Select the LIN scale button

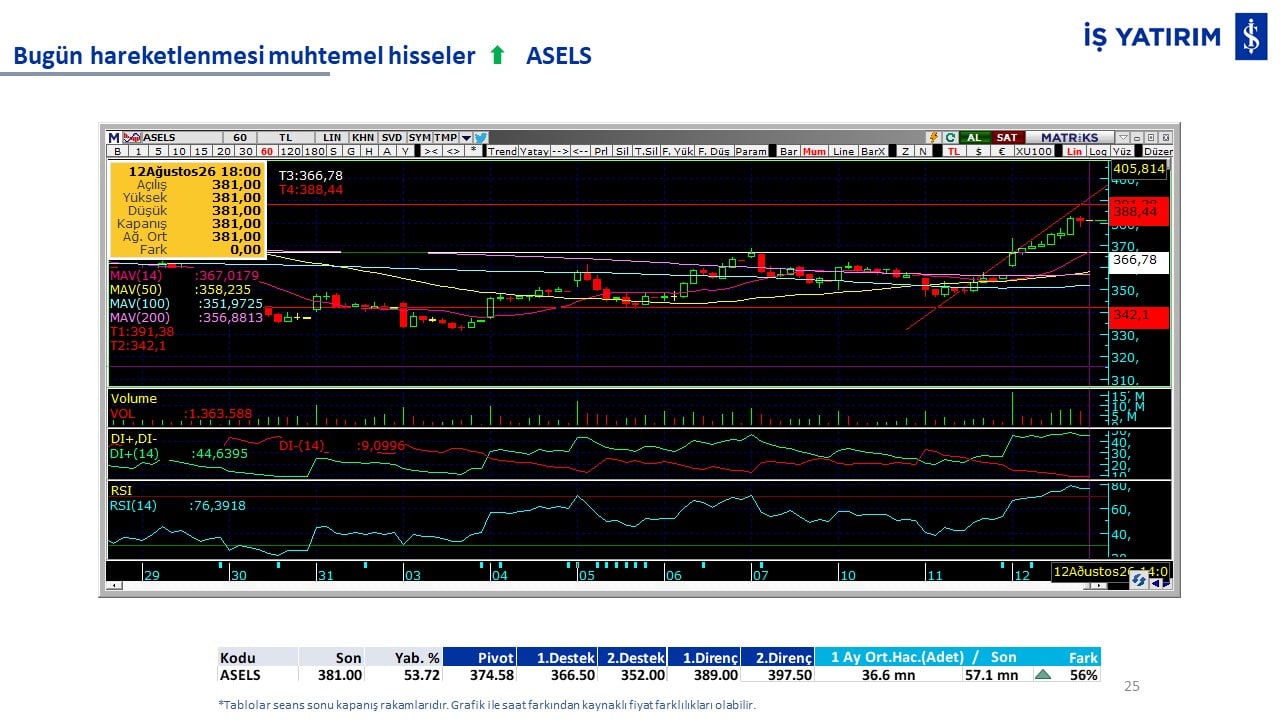click(x=332, y=137)
